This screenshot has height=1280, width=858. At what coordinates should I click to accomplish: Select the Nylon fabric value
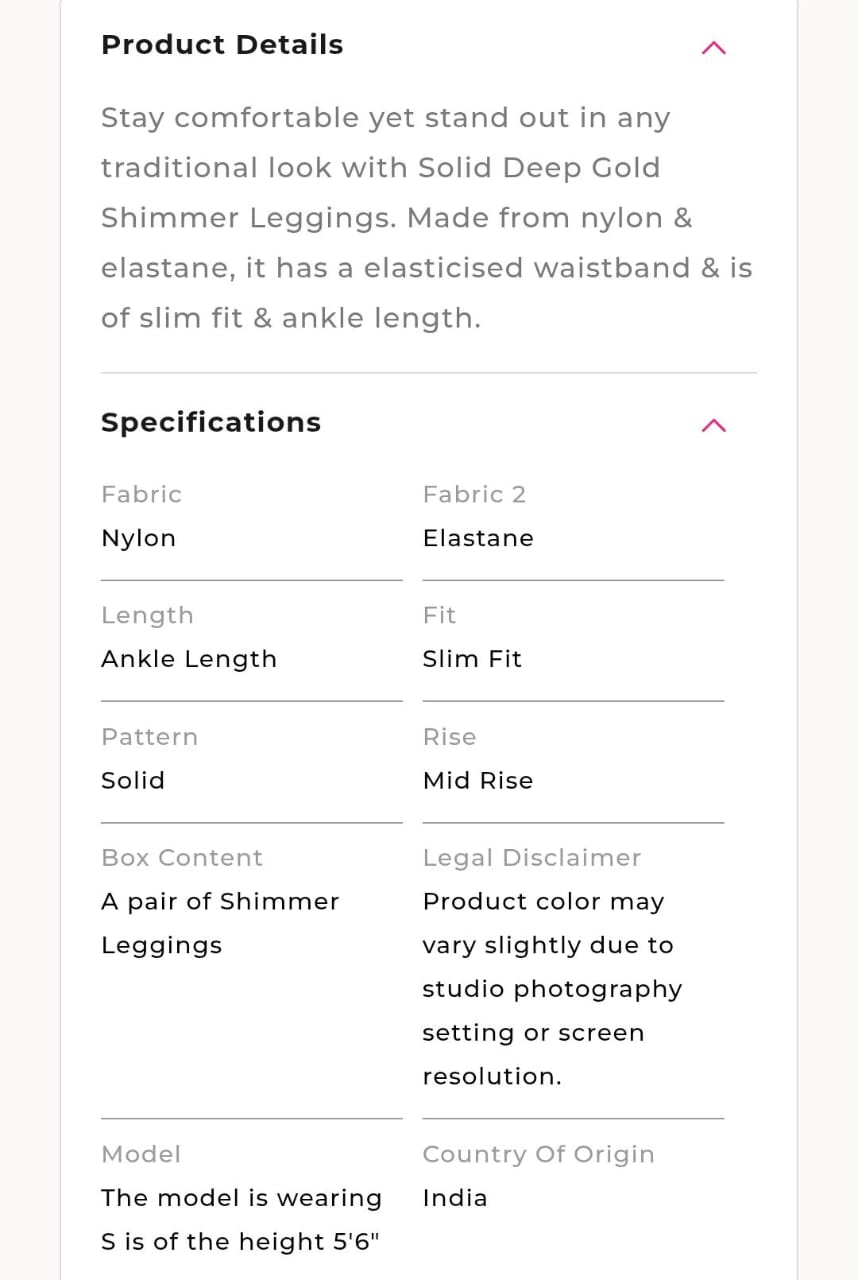coord(139,538)
